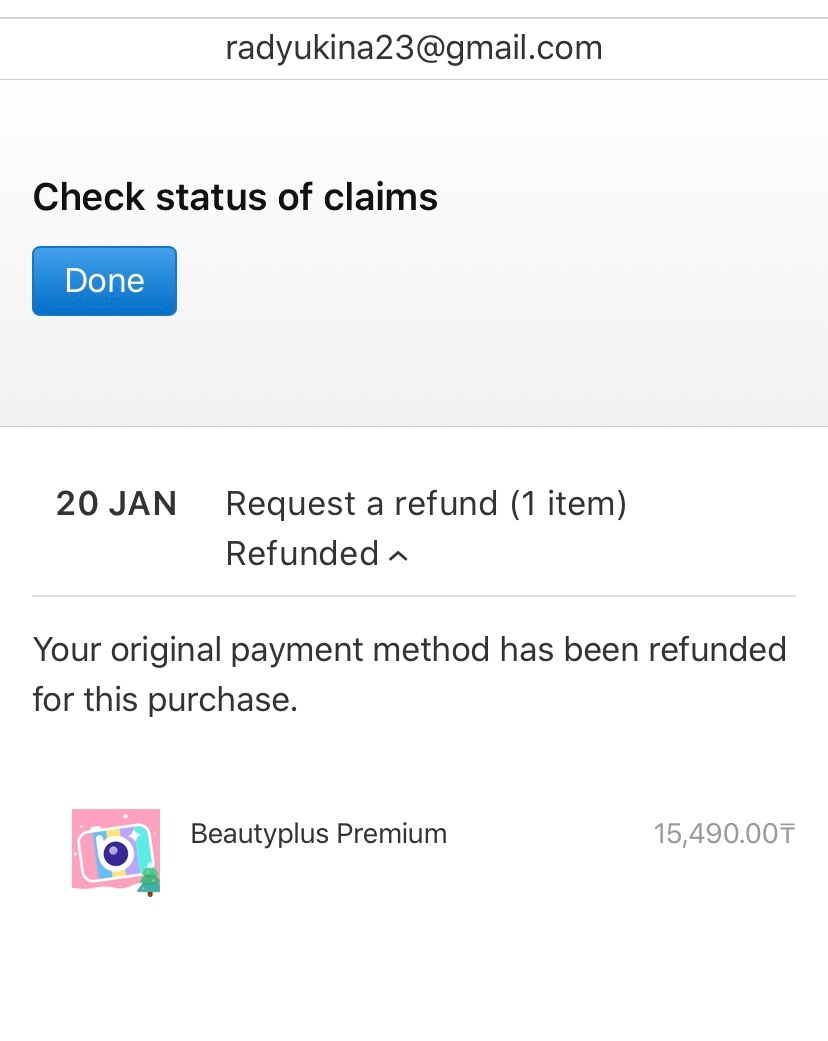Select the 20 JAN claim date

(x=116, y=504)
